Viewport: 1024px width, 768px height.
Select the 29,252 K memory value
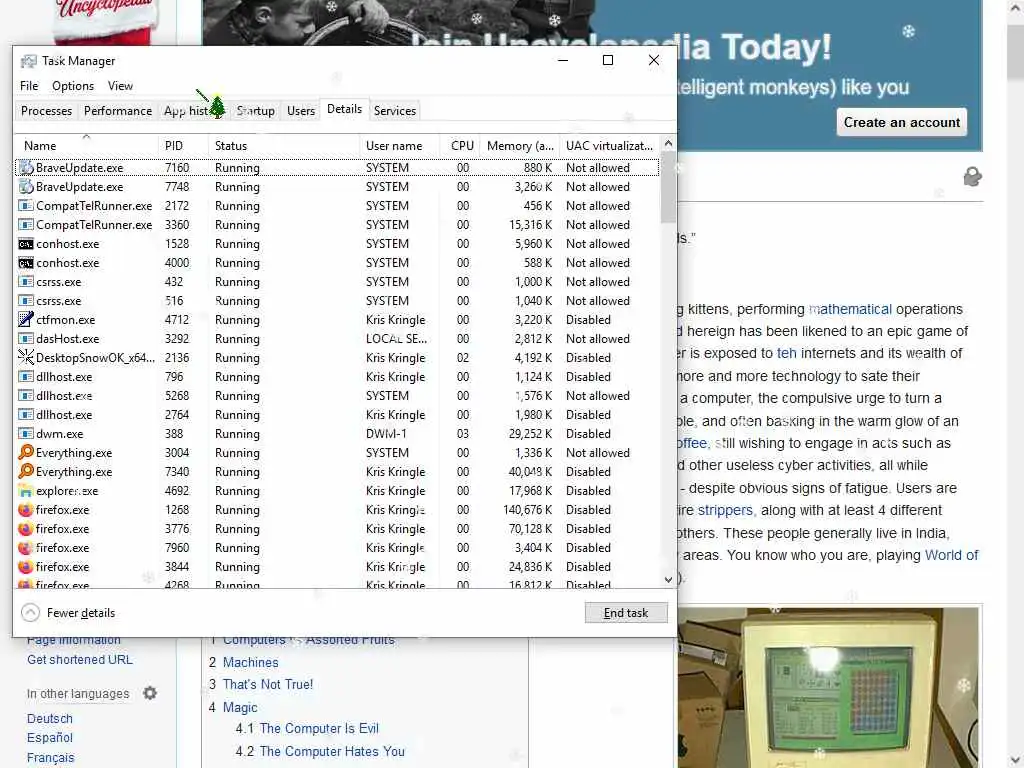coord(530,434)
